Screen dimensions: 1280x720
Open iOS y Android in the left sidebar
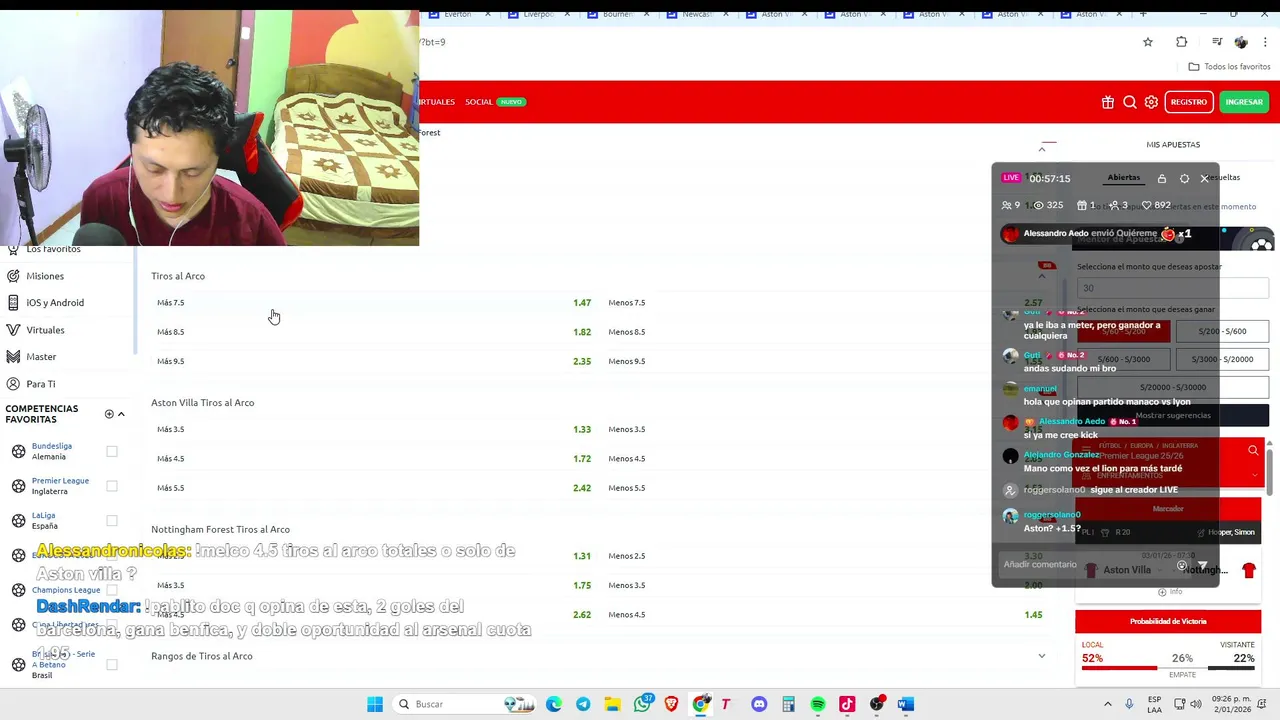tap(55, 303)
